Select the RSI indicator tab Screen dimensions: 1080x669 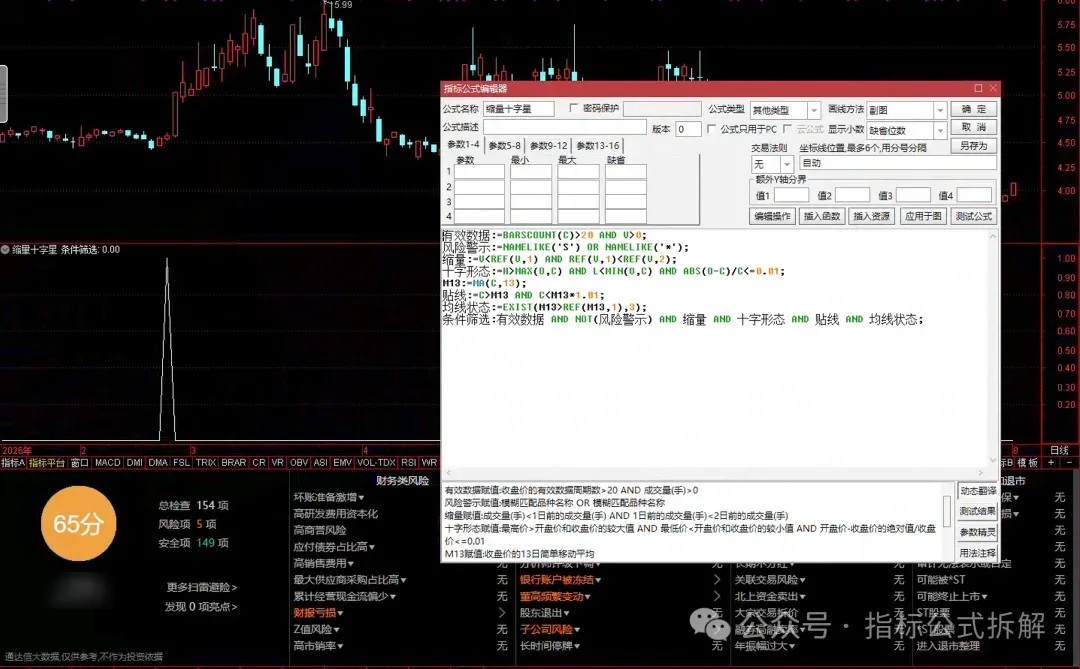408,462
